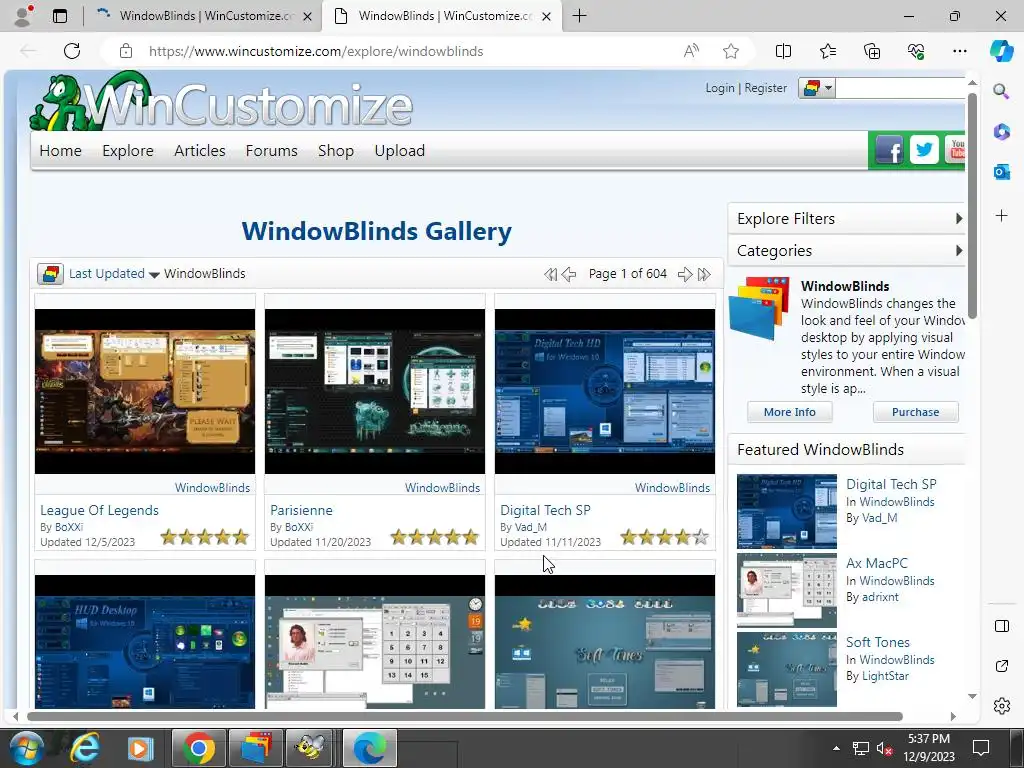This screenshot has height=768, width=1024.
Task: Rate League Of Legends stars
Action: 204,537
